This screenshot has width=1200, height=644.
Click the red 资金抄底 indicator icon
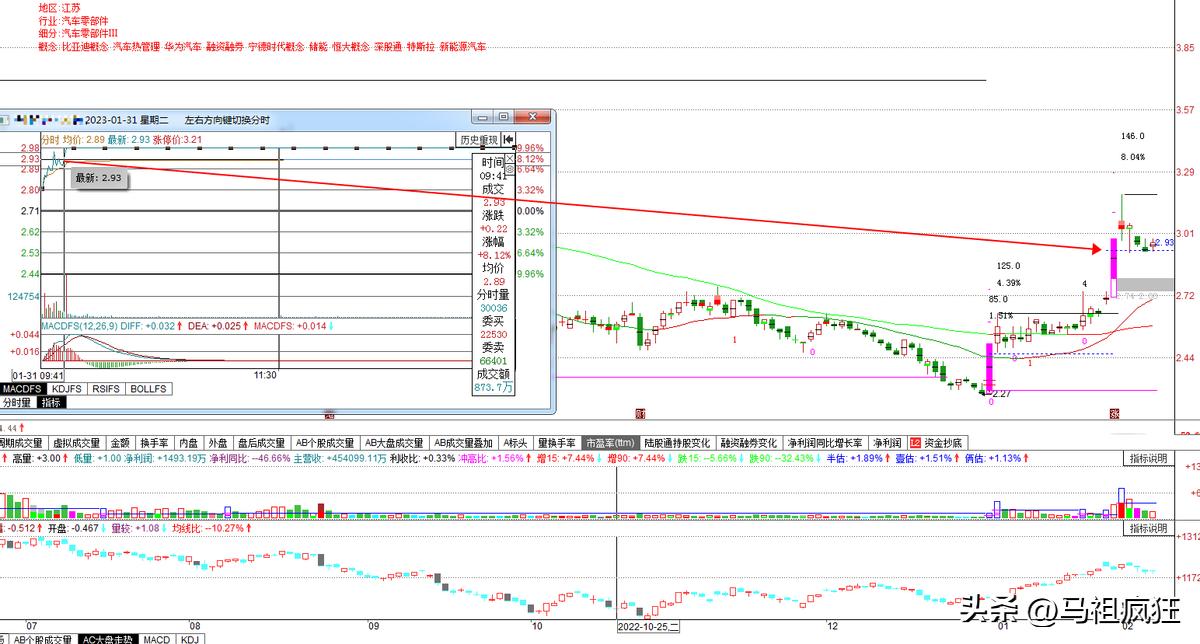914,442
